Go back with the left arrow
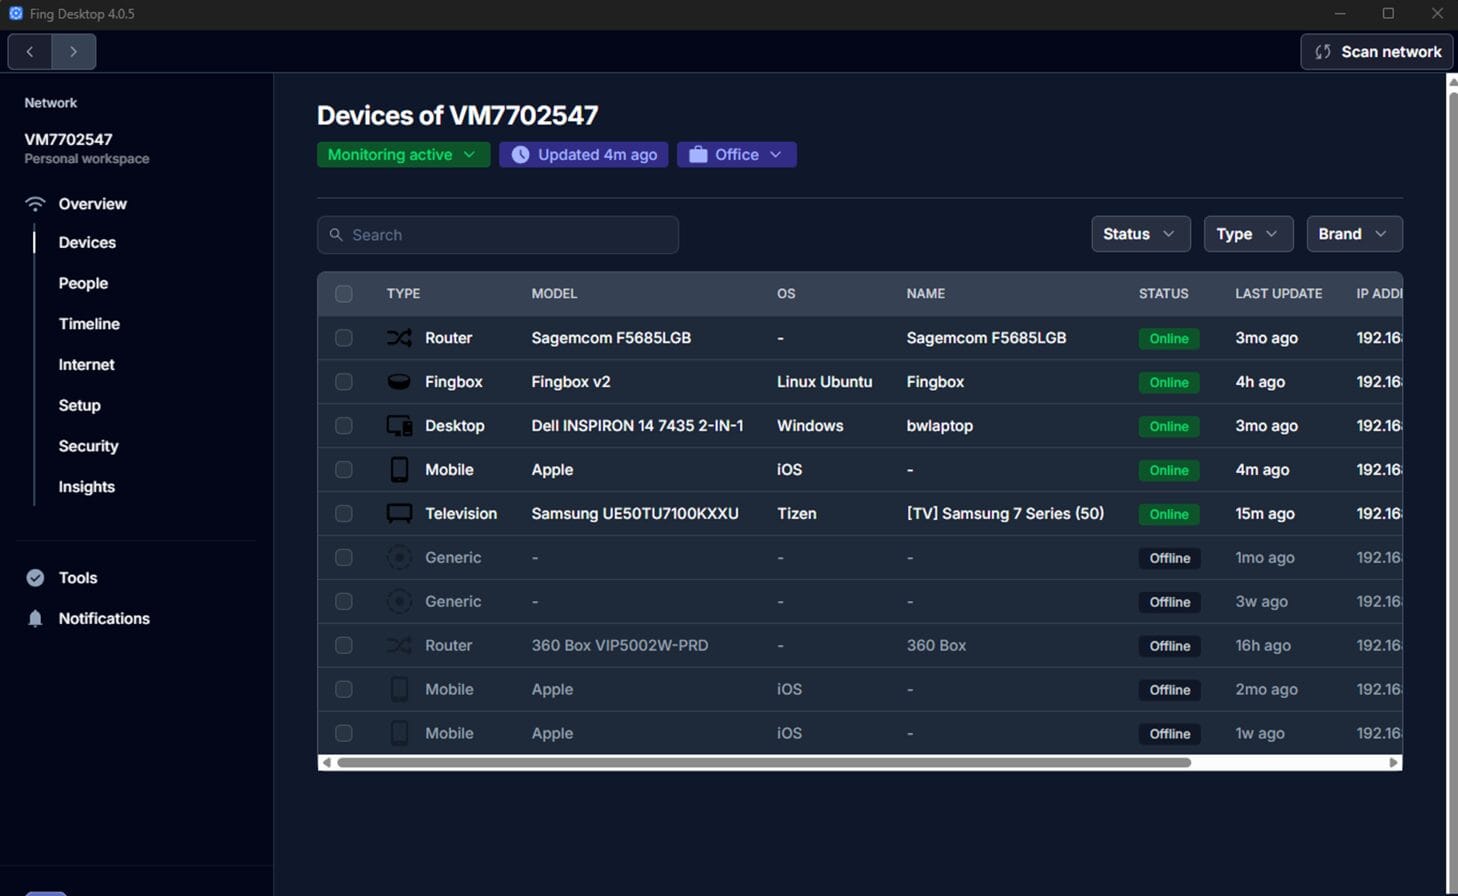Viewport: 1458px width, 896px height. pyautogui.click(x=30, y=52)
